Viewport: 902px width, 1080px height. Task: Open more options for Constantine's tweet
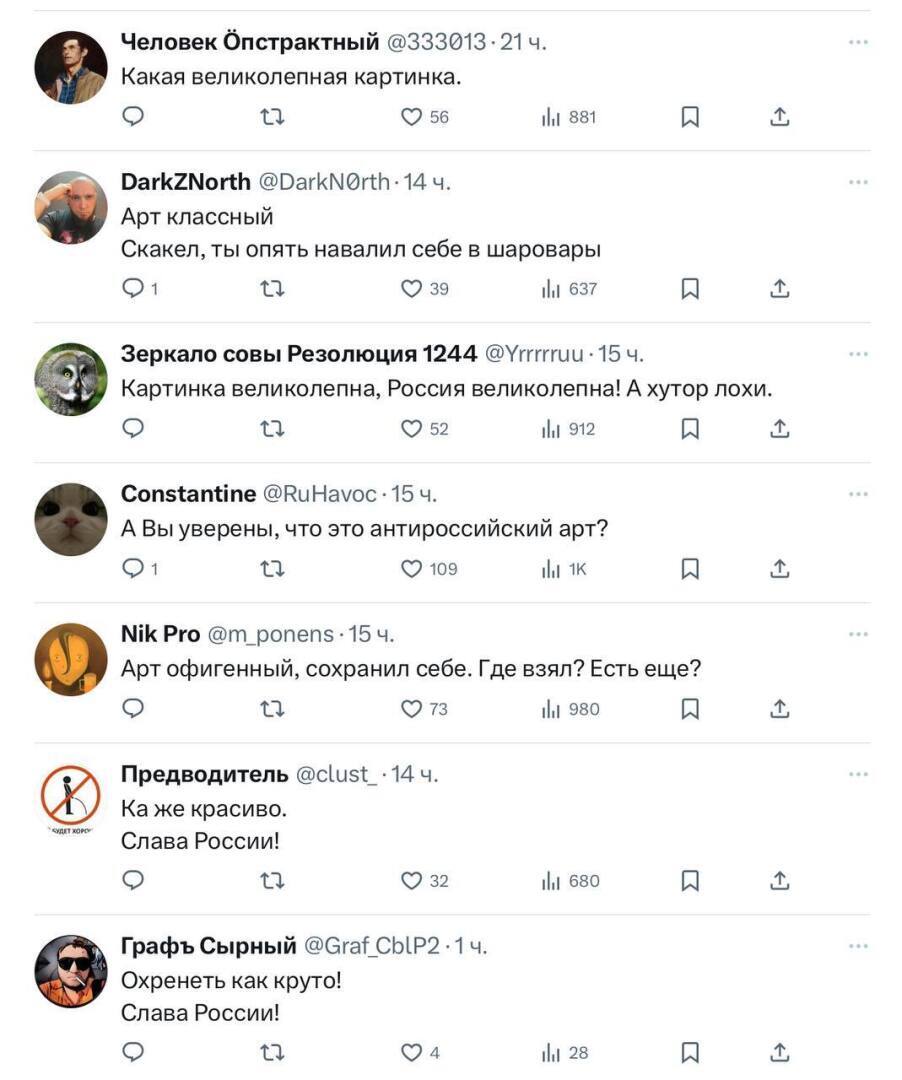[857, 494]
